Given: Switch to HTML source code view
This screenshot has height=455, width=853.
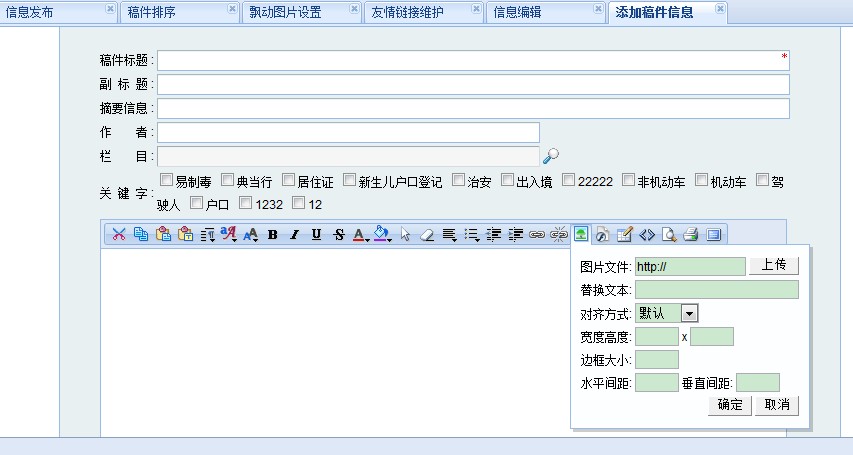Looking at the screenshot, I should [647, 235].
